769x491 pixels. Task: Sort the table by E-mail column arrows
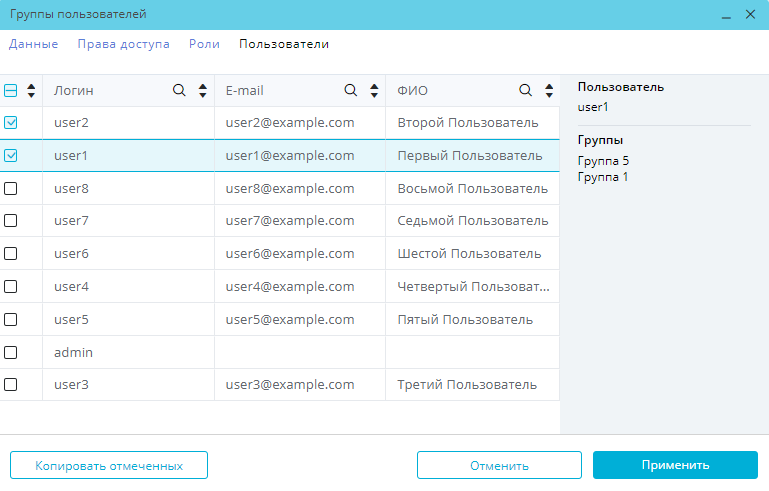click(374, 90)
